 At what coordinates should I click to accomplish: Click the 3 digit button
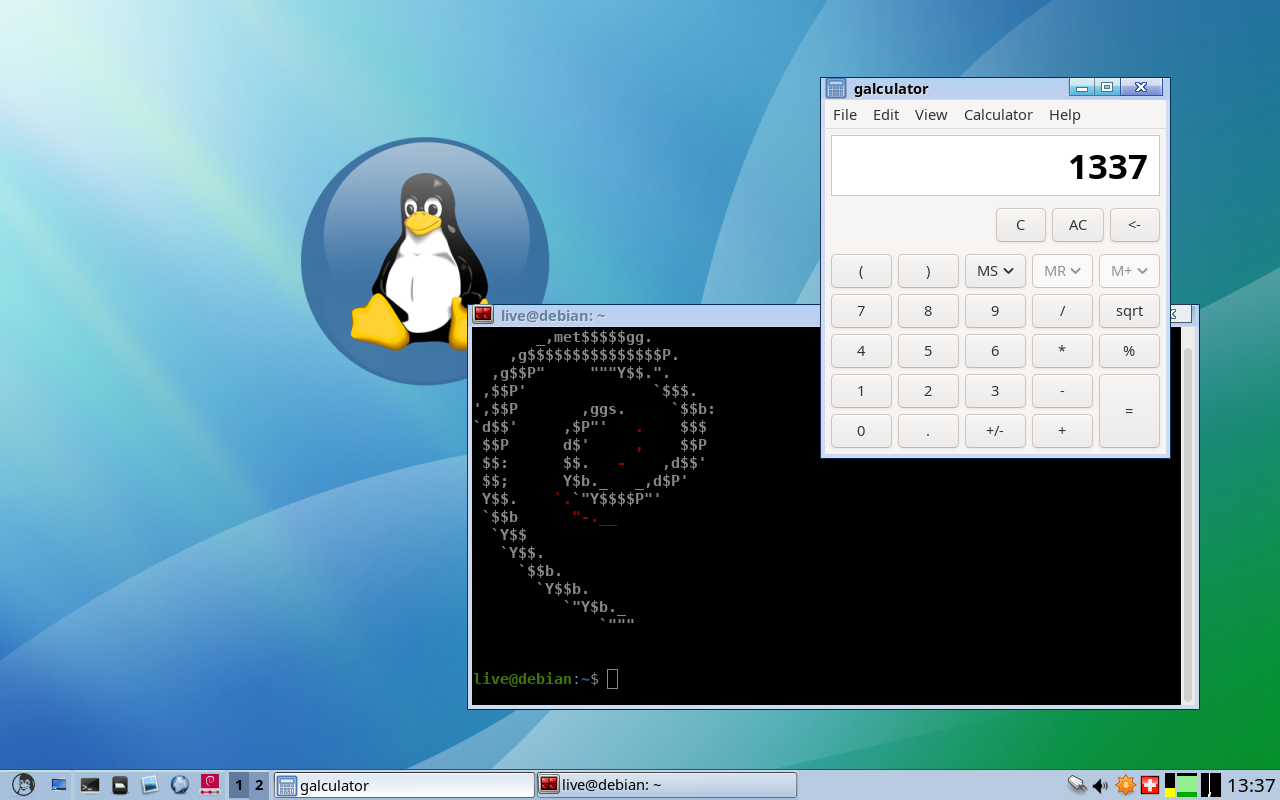(995, 391)
